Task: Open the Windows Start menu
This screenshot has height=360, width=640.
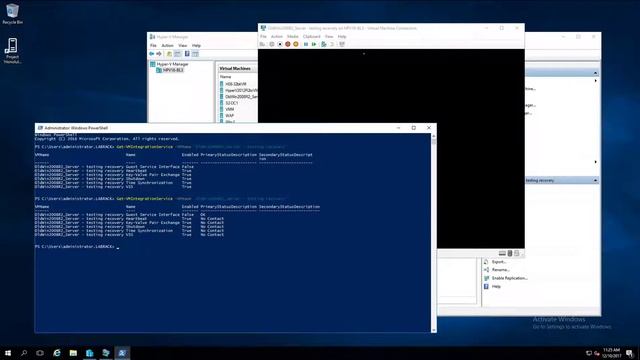Action: (8, 353)
